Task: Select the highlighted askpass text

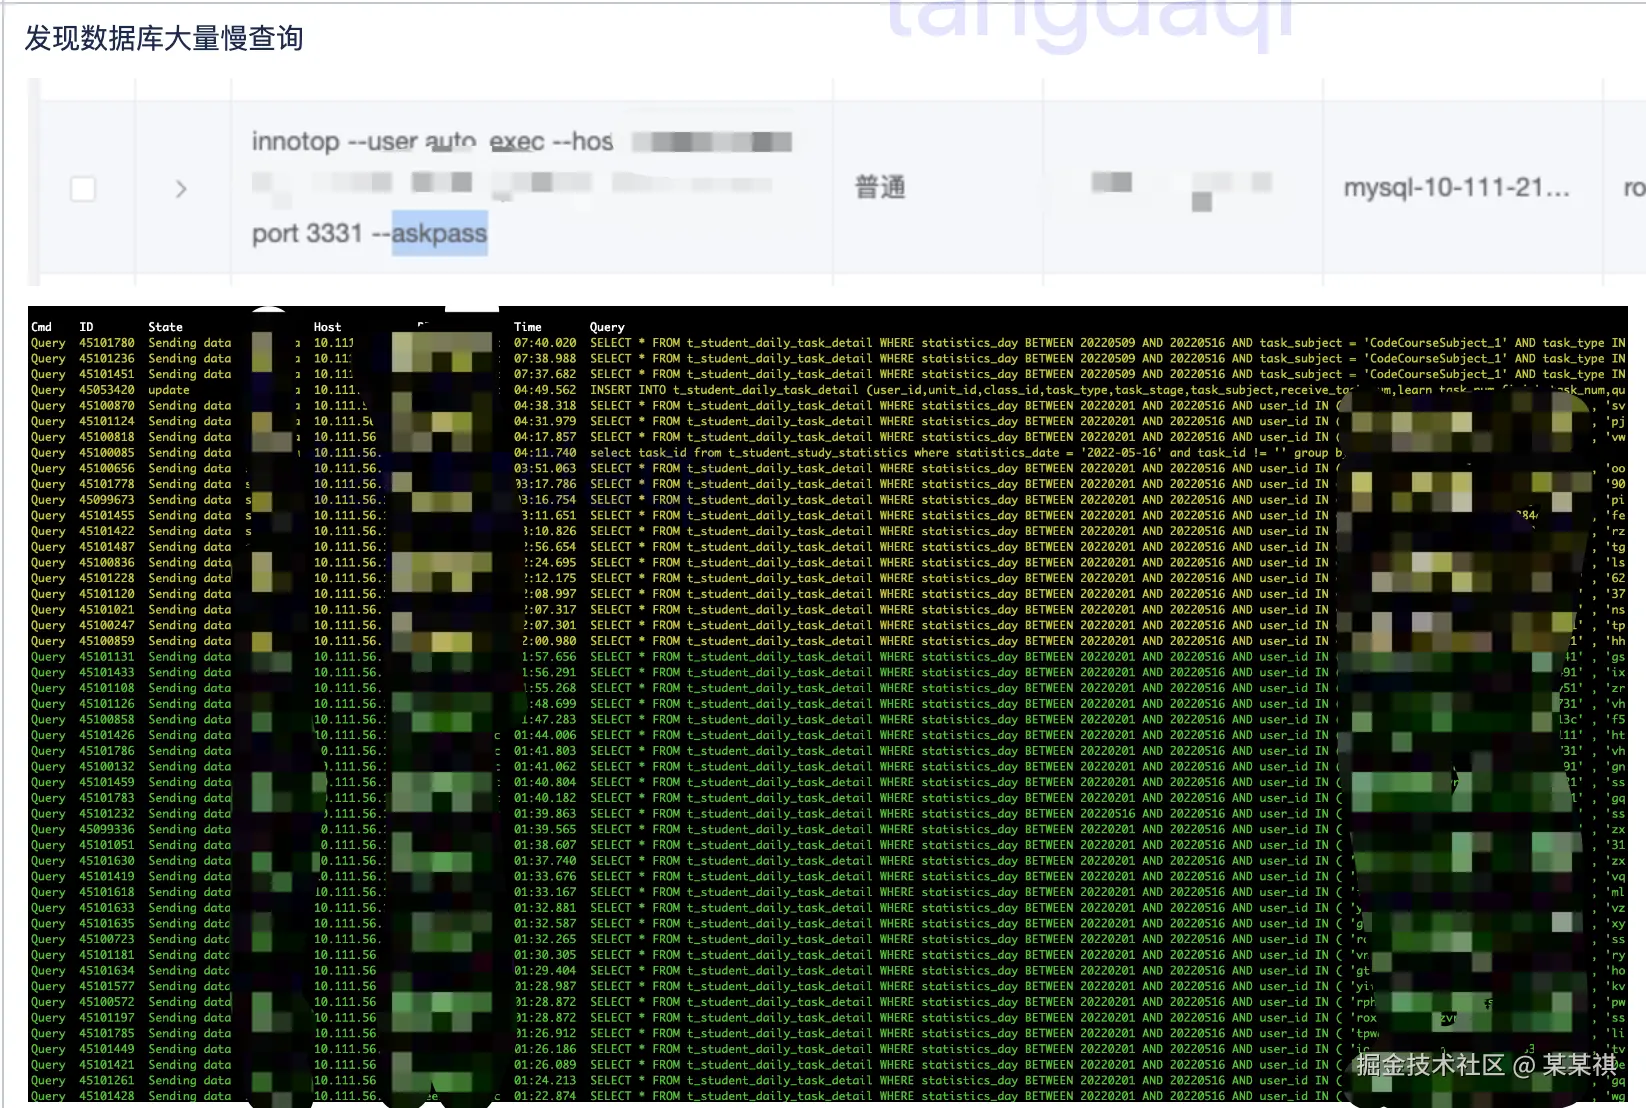Action: 439,233
